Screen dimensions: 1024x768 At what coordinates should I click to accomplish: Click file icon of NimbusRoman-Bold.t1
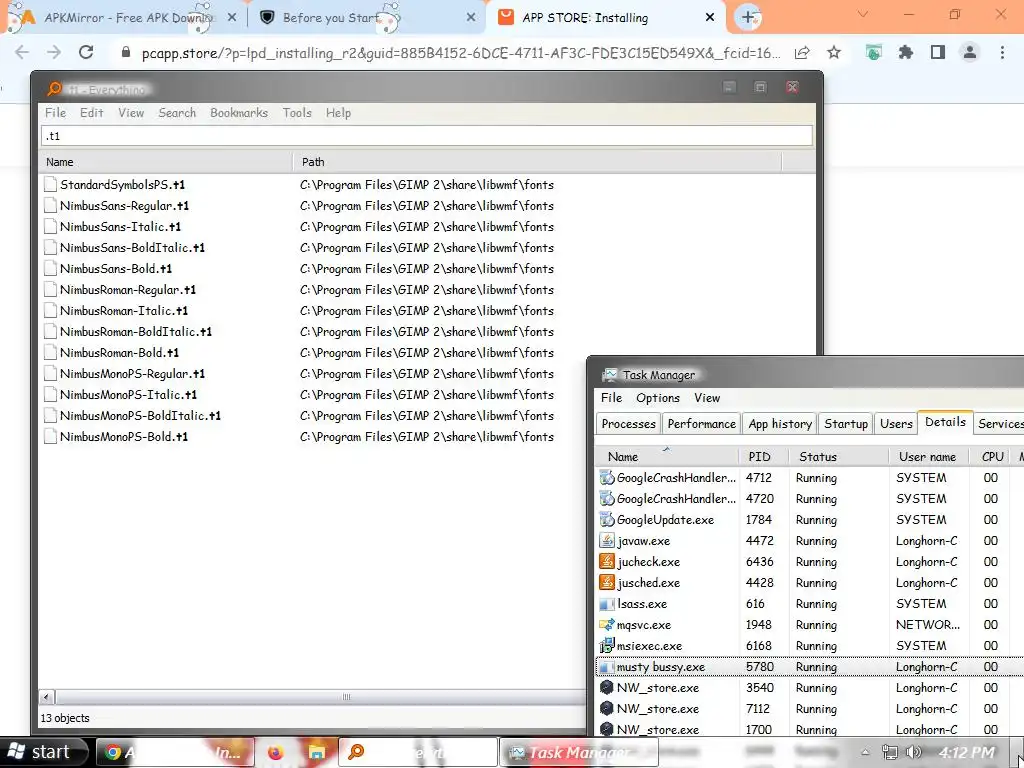(x=50, y=353)
